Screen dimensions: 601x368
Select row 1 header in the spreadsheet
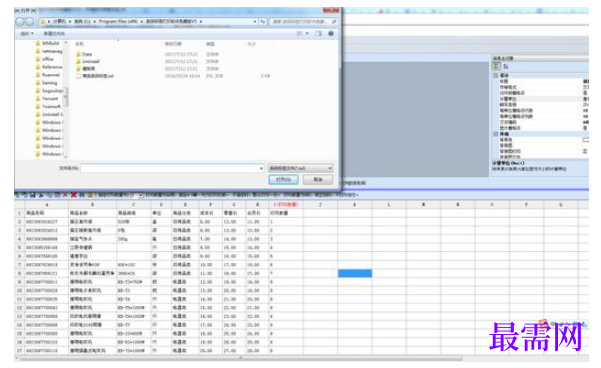click(x=19, y=213)
